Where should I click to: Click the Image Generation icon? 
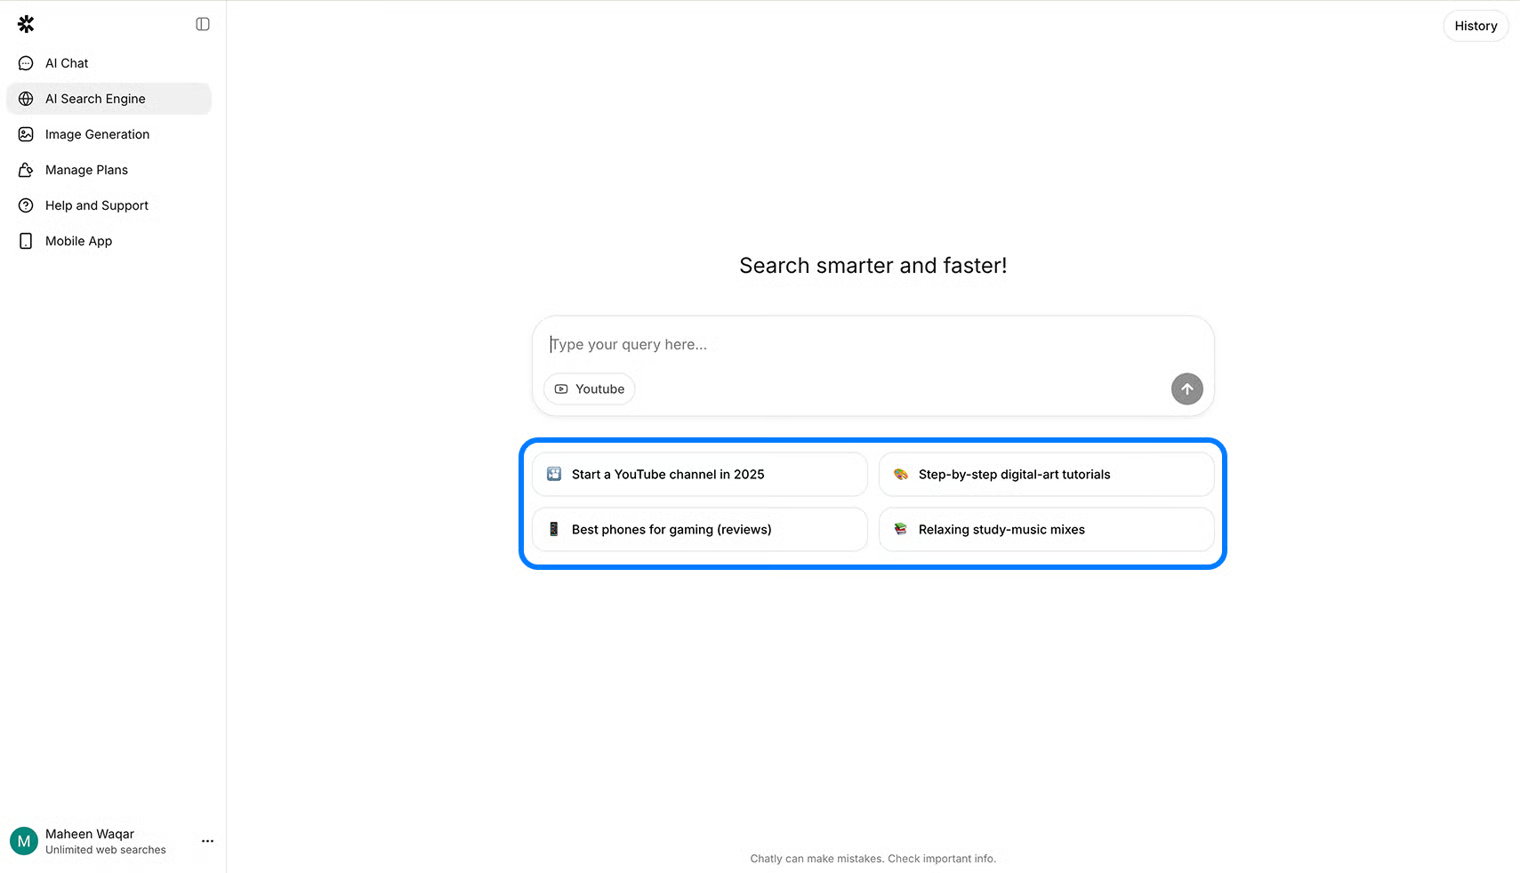click(x=26, y=134)
